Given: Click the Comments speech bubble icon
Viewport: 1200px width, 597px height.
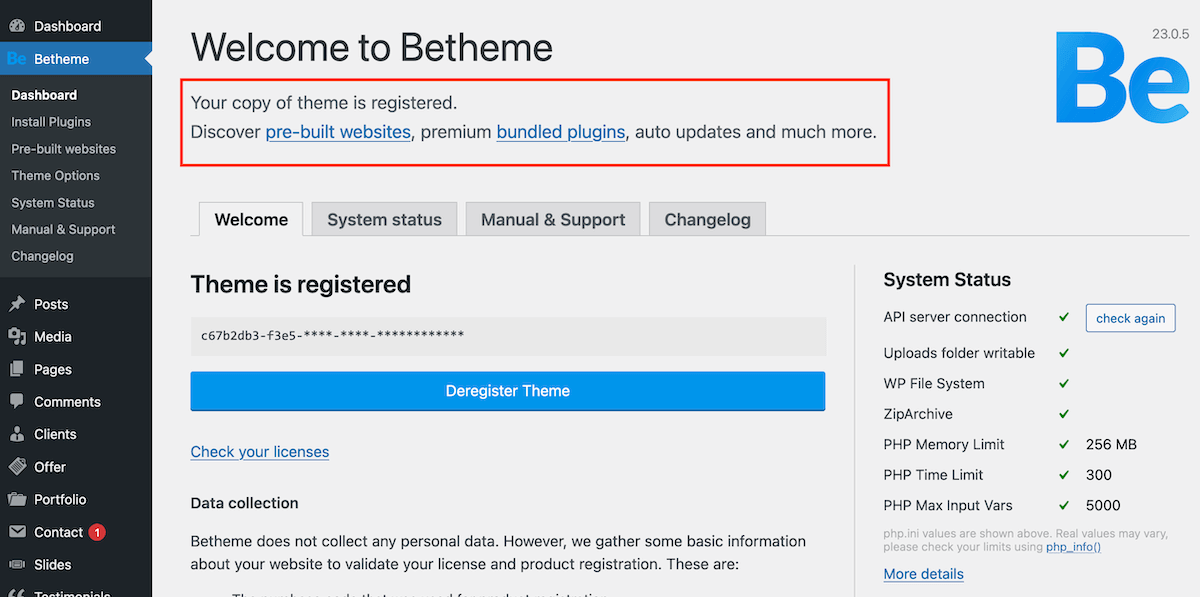Looking at the screenshot, I should click(17, 402).
